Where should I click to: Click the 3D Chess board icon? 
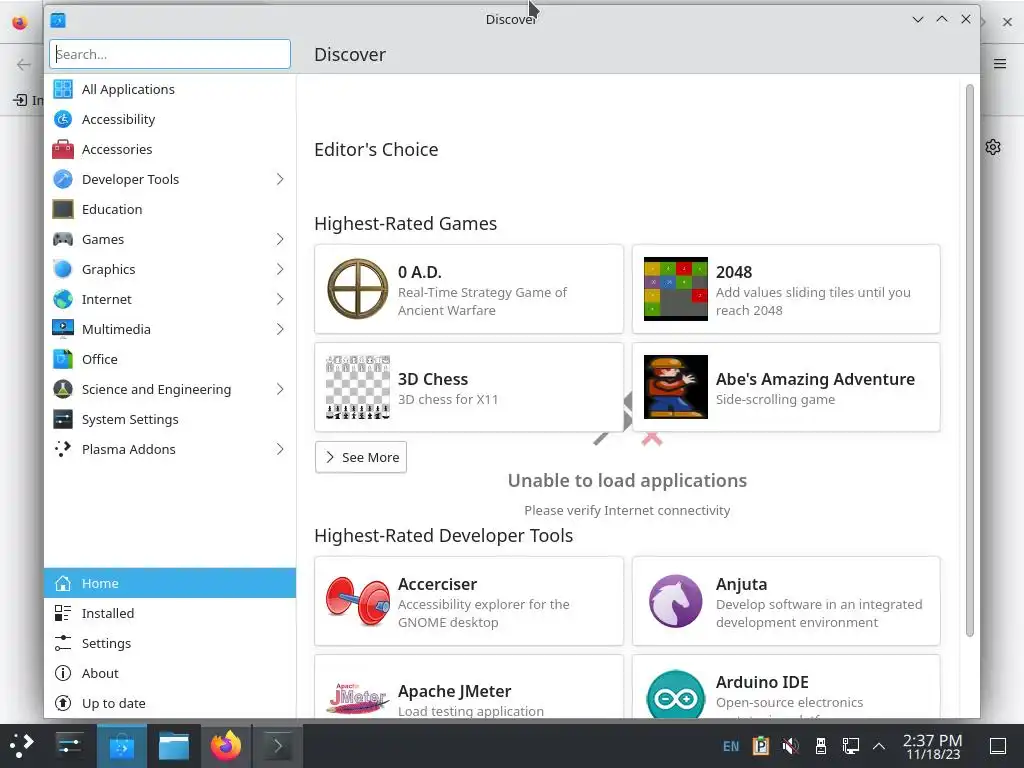(358, 387)
